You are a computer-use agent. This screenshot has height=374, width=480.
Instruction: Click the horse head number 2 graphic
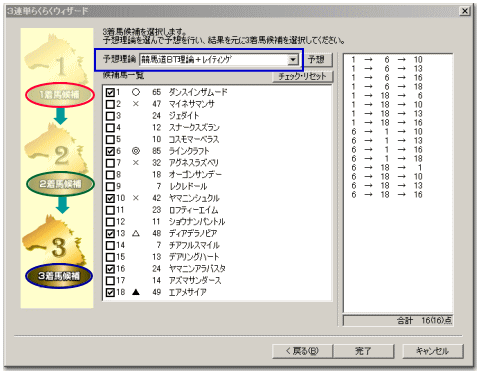[x=56, y=148]
